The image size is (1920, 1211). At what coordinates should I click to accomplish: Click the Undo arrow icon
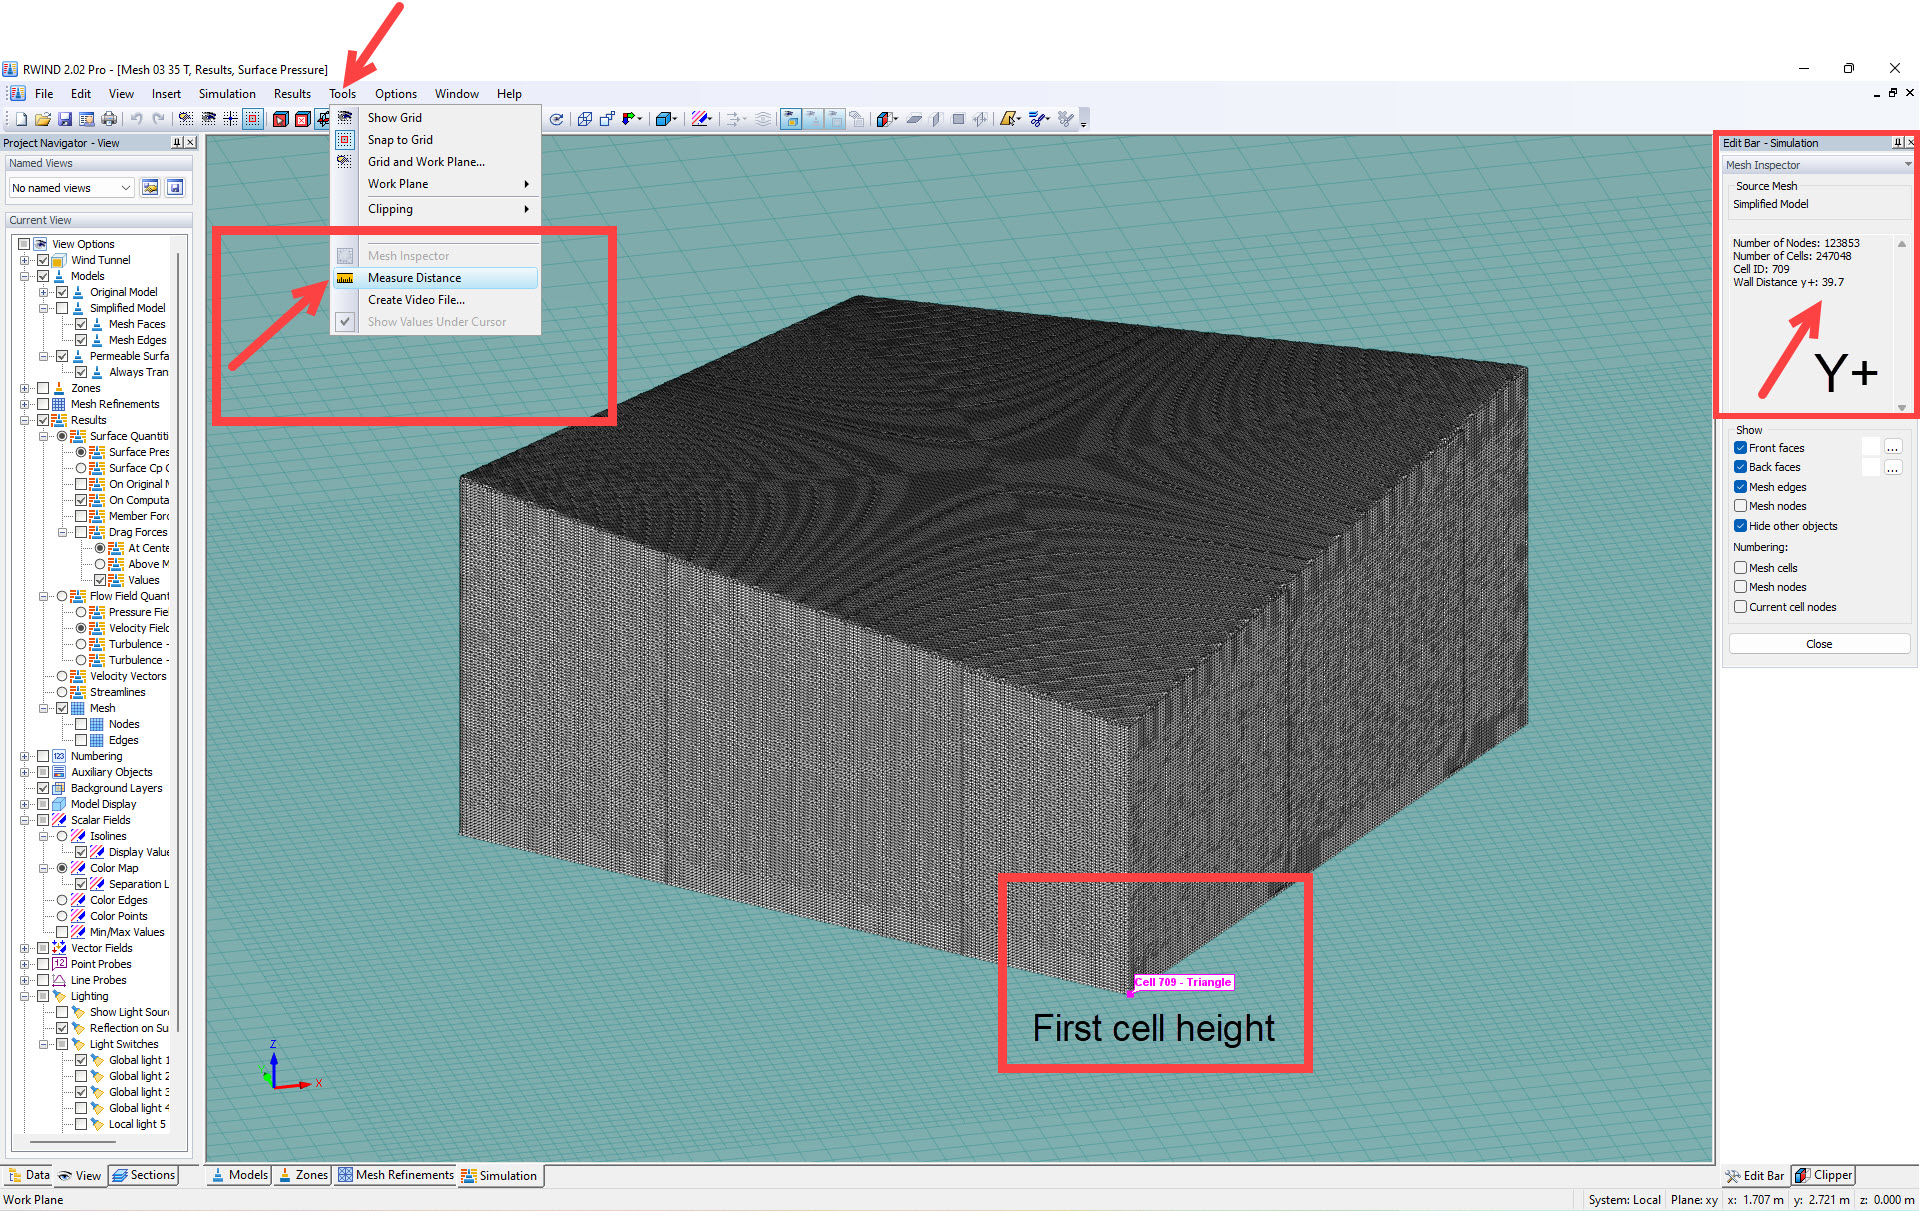pyautogui.click(x=137, y=119)
